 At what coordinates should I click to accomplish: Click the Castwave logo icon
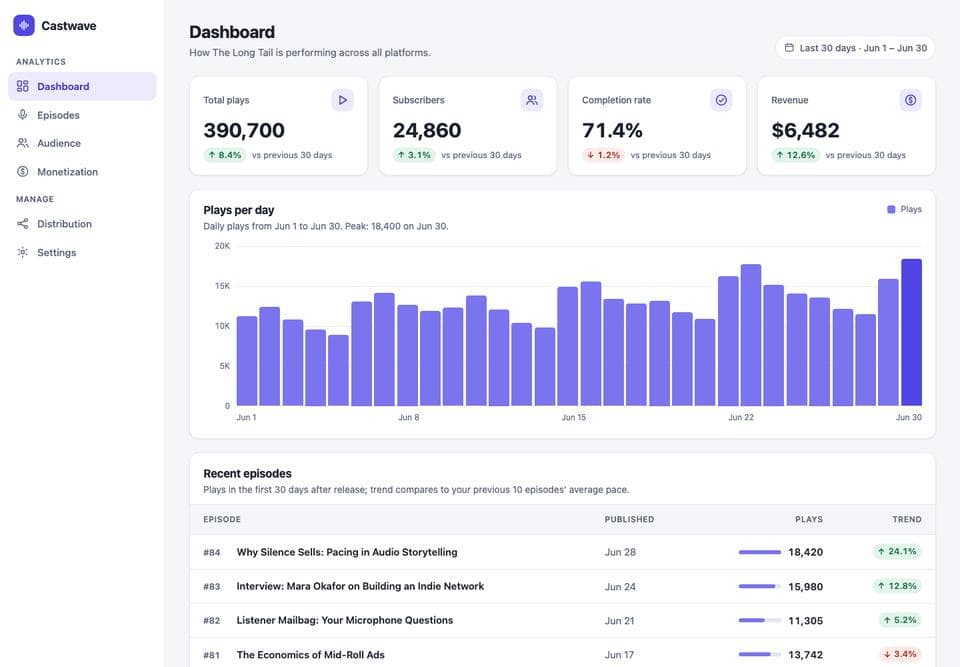(24, 25)
